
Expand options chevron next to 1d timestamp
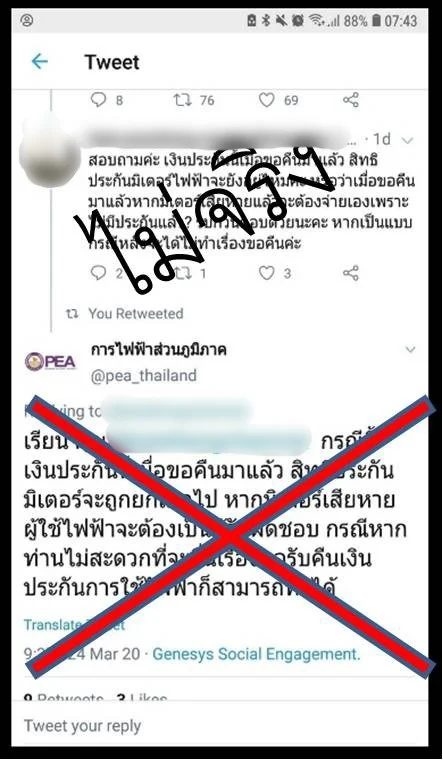(x=408, y=141)
